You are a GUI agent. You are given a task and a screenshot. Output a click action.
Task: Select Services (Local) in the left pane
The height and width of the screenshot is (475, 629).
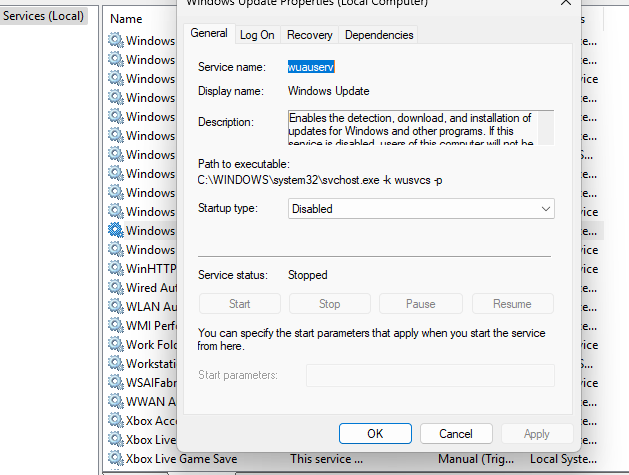[43, 16]
